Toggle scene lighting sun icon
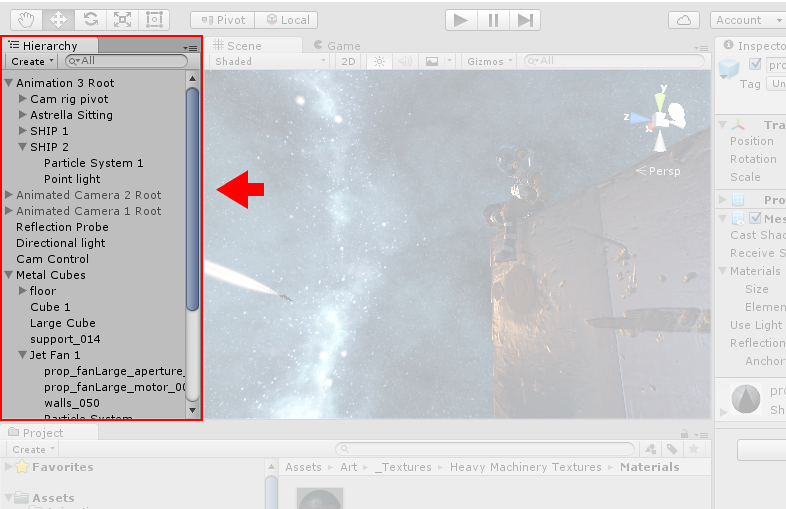The image size is (786, 509). (x=379, y=61)
